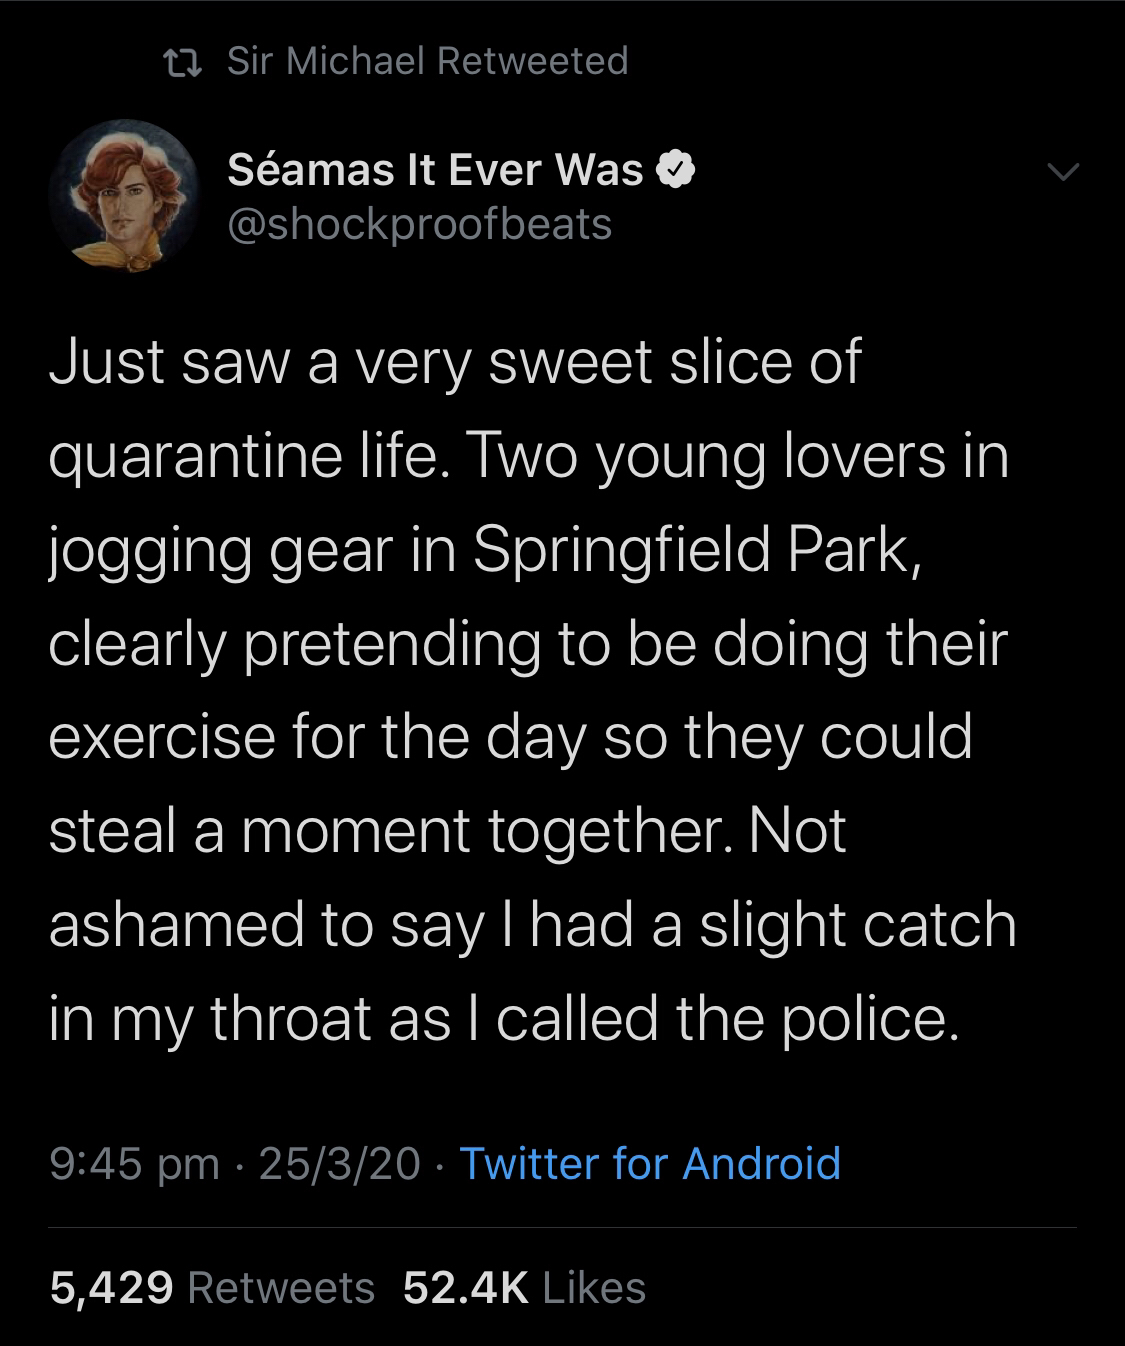1125x1346 pixels.
Task: Click the Retweets label beside 5,429
Action: pos(281,1288)
